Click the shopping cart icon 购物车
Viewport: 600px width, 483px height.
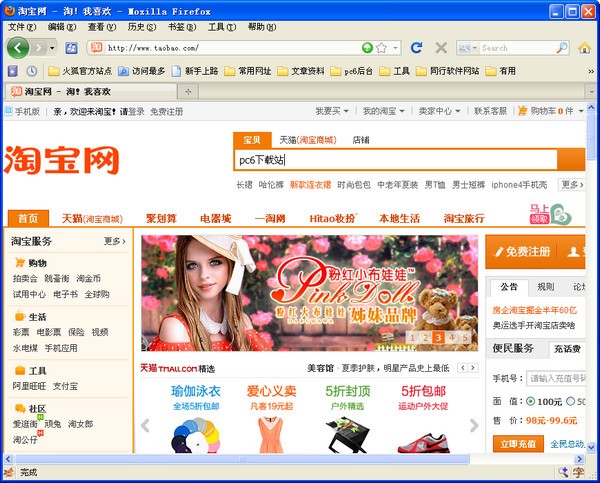point(522,111)
